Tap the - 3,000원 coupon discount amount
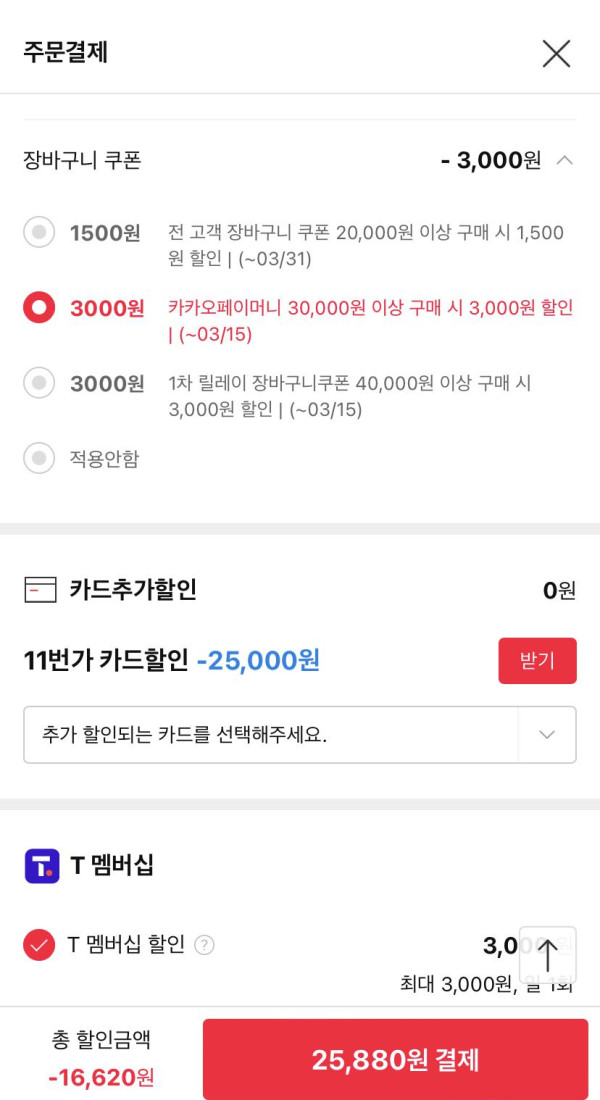Screen dimensions: 600x1100 point(490,160)
